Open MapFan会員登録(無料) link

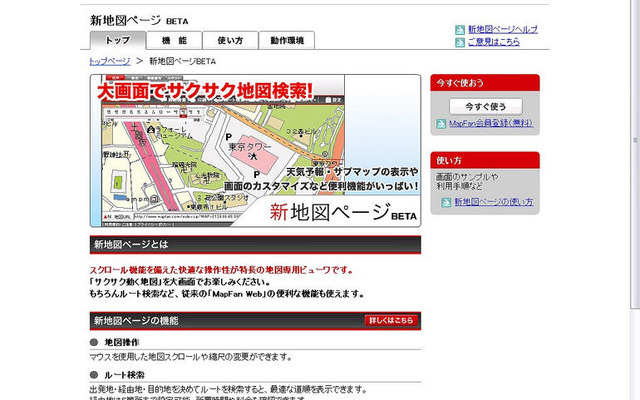pyautogui.click(x=491, y=123)
